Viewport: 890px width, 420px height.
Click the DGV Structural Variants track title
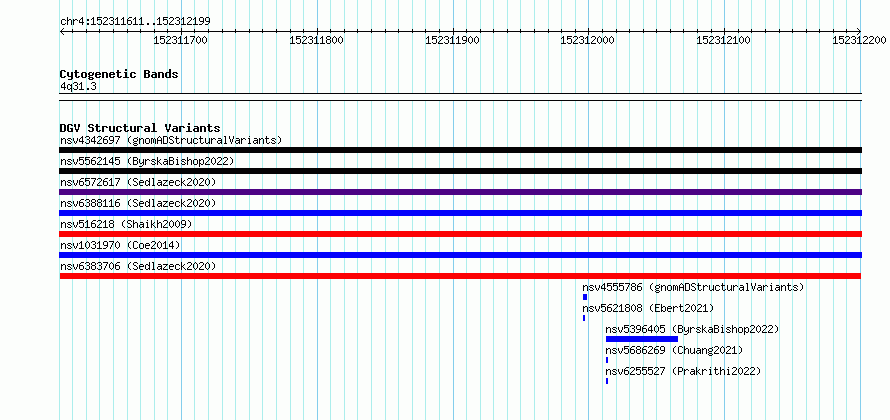(140, 128)
